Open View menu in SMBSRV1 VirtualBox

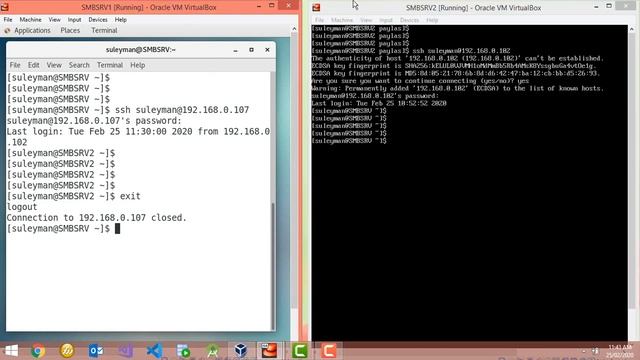coord(54,20)
